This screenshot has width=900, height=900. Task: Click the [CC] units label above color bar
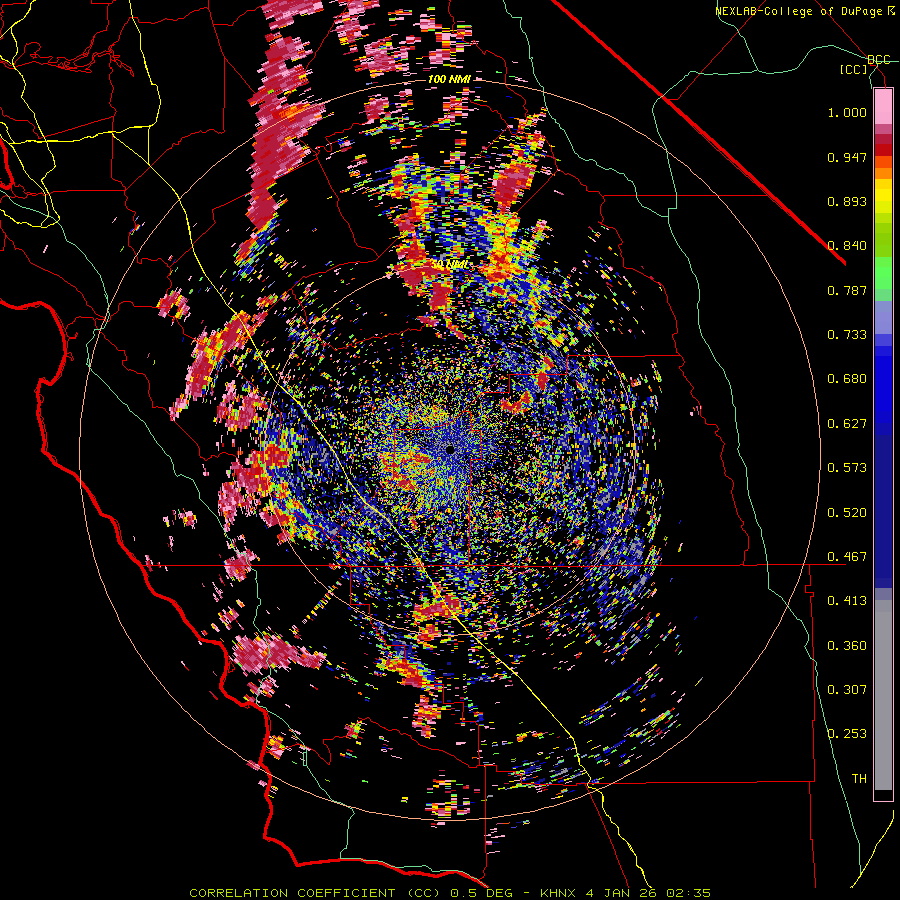click(854, 69)
